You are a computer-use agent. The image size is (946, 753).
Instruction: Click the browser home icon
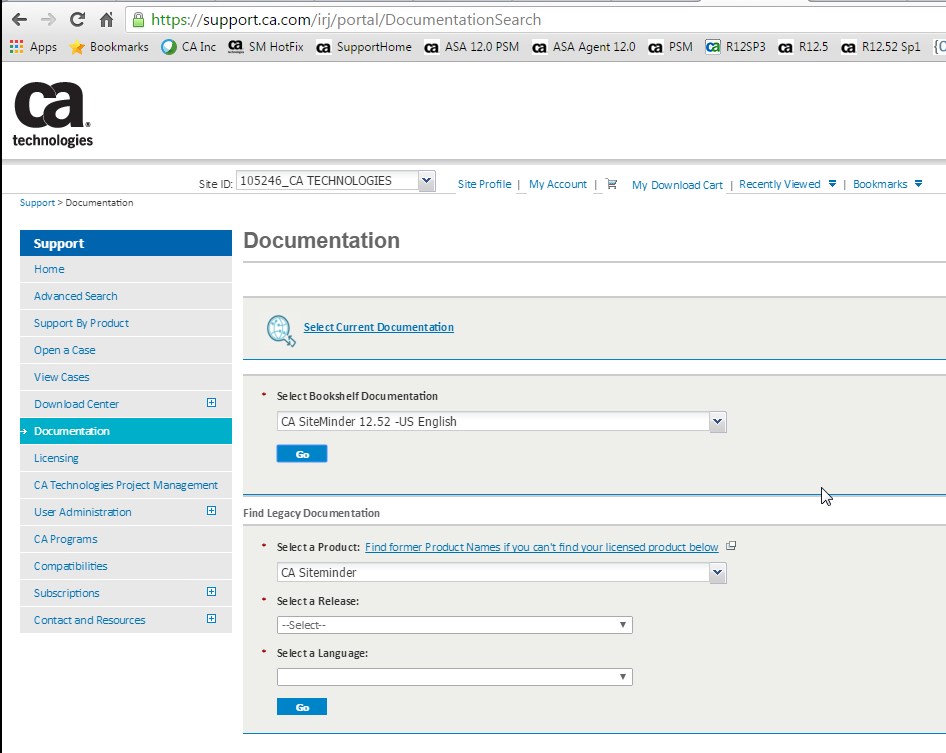point(107,19)
